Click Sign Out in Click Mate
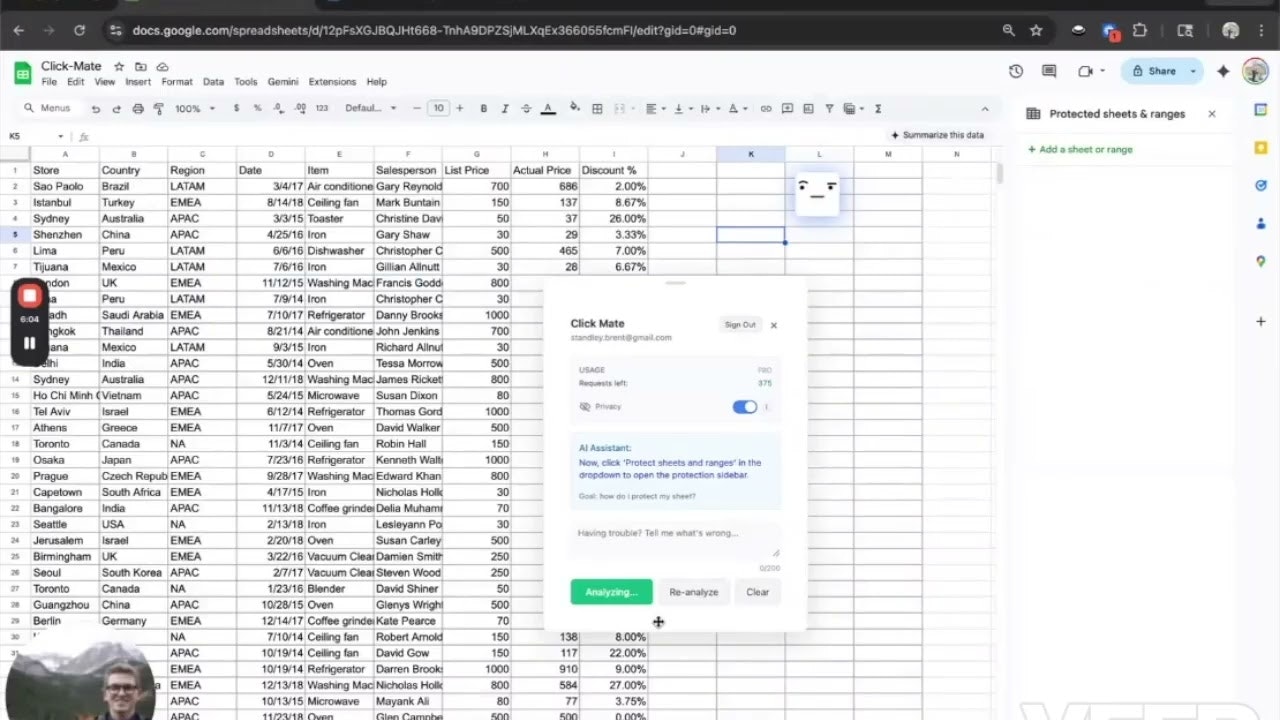Screen dimensions: 1280x720 coord(740,325)
